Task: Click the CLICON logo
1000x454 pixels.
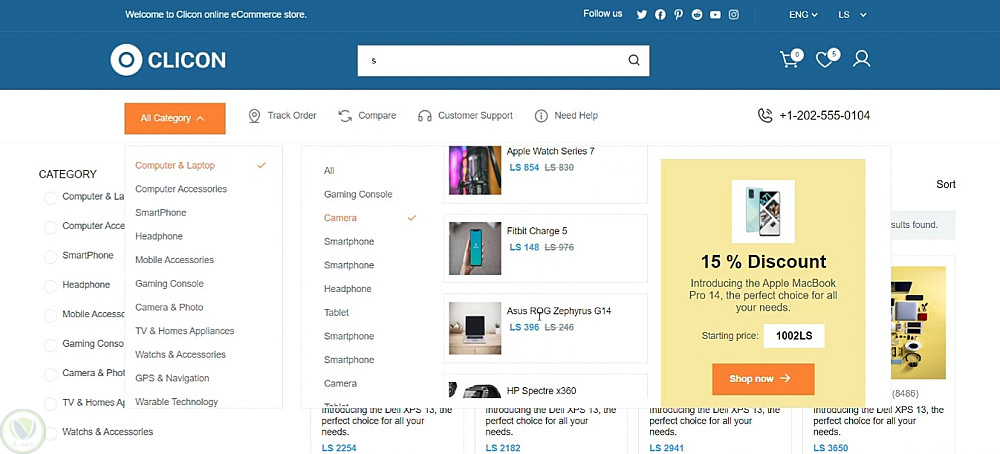Action: (x=168, y=60)
